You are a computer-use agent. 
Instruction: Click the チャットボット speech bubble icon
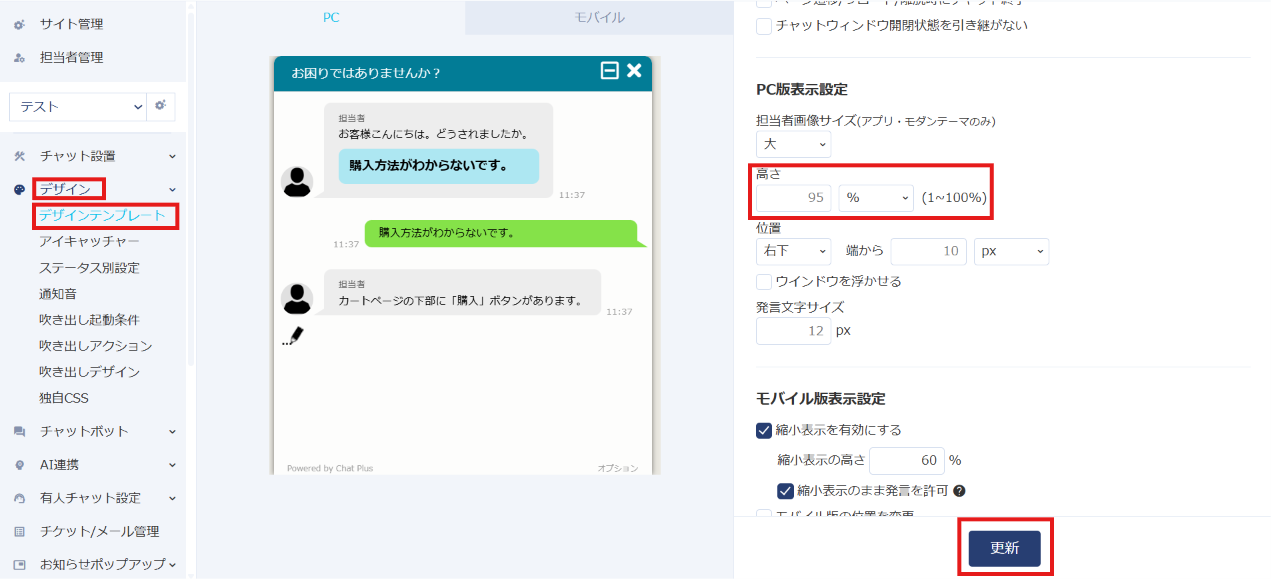tap(19, 432)
